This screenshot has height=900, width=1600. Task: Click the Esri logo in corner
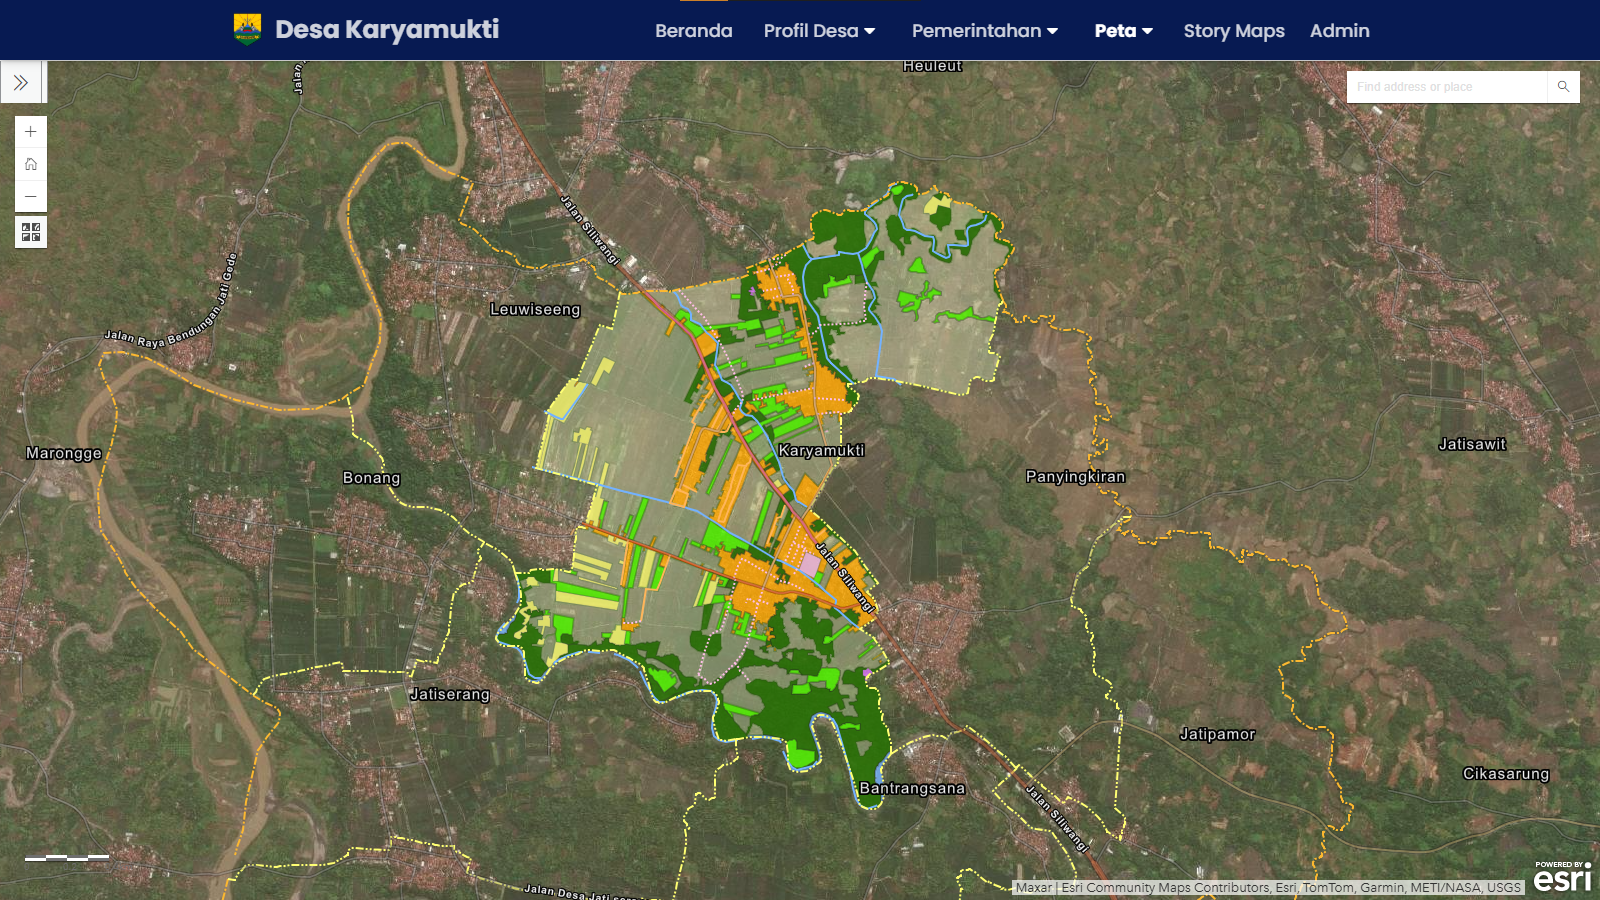pos(1562,877)
